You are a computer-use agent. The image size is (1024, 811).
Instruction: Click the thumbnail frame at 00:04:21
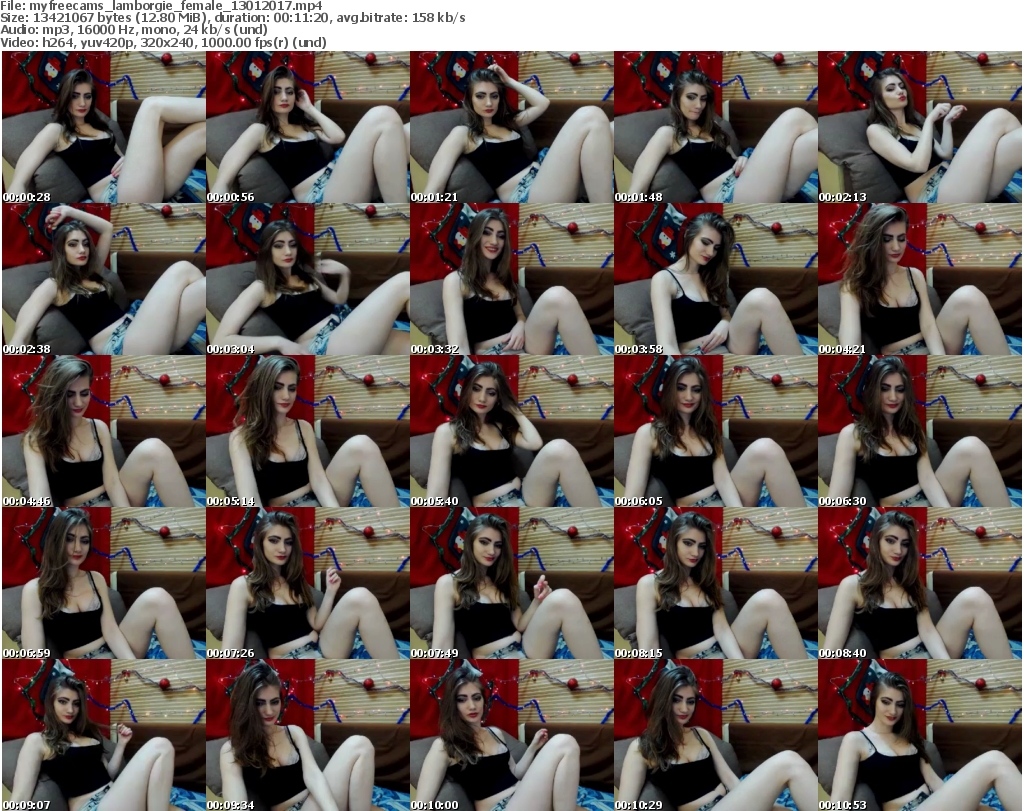coord(920,279)
